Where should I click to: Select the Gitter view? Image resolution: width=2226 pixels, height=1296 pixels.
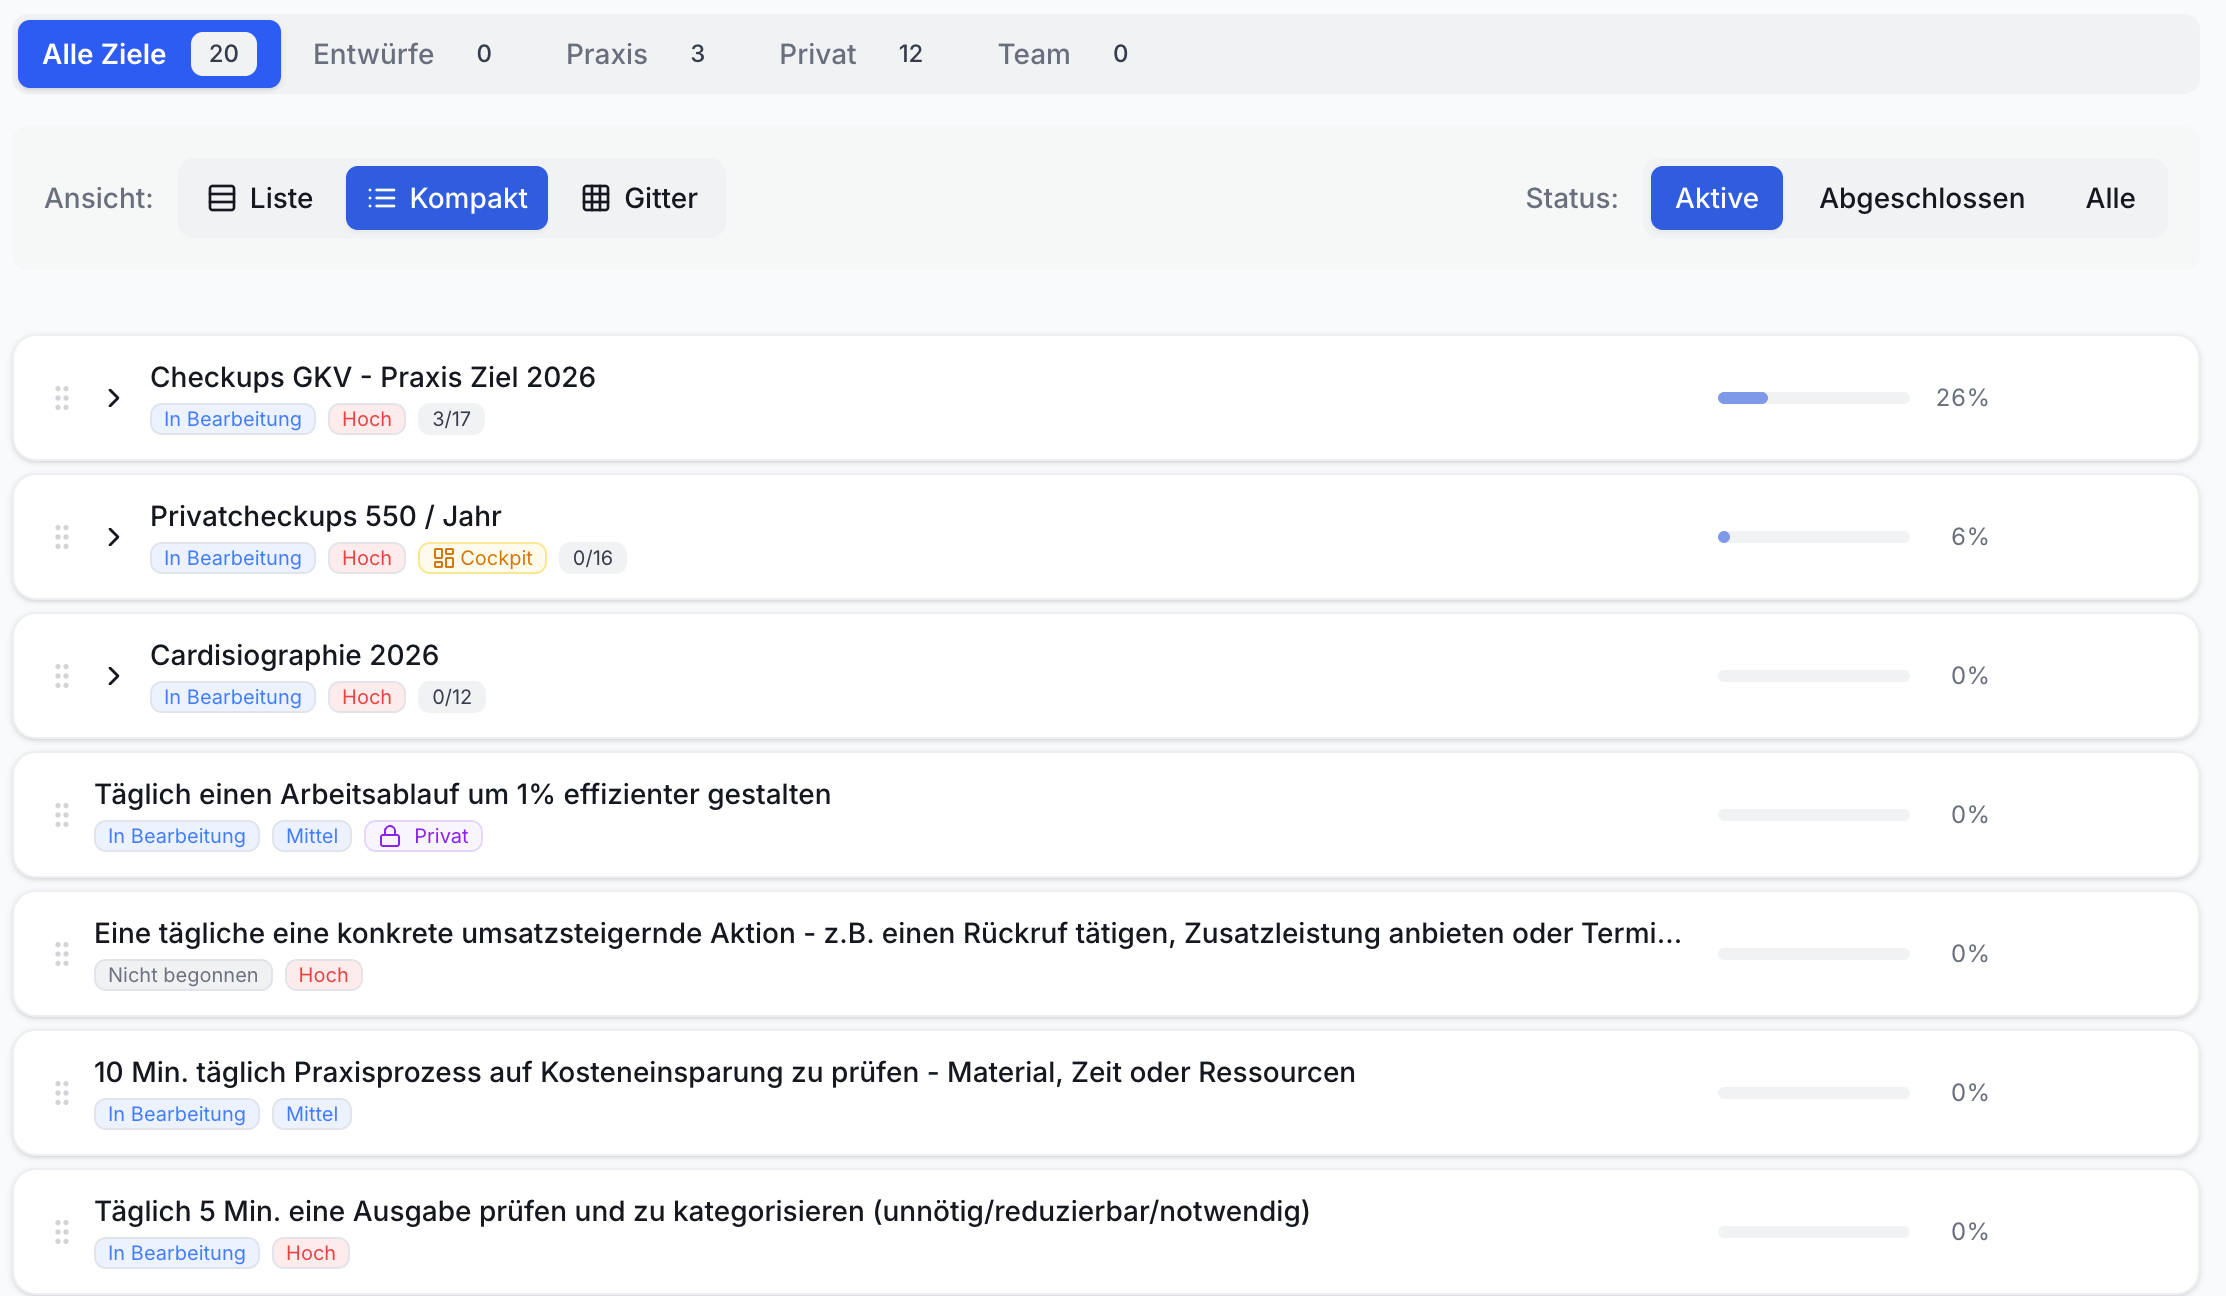[x=640, y=198]
